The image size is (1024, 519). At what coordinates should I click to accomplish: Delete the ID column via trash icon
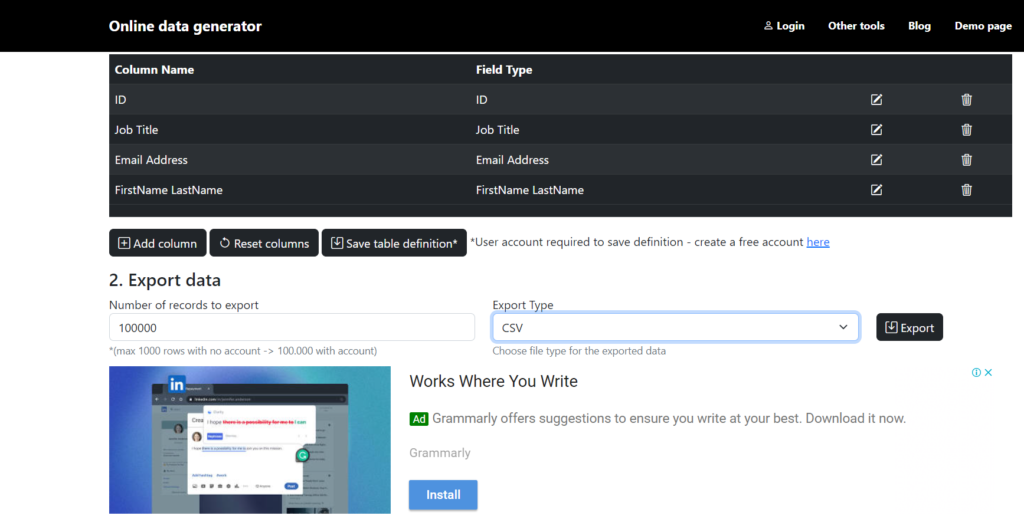pyautogui.click(x=966, y=100)
